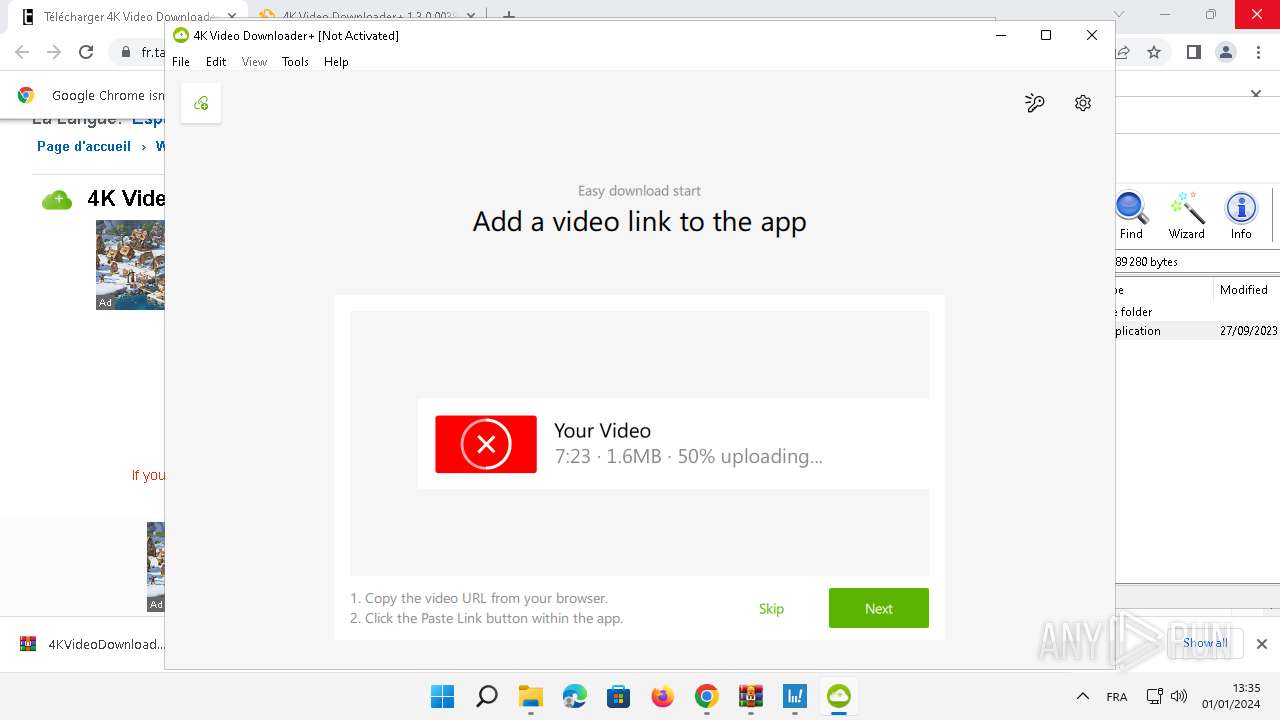Open Microsoft Store from the taskbar
Screen dimensions: 1280x720
pyautogui.click(x=618, y=696)
